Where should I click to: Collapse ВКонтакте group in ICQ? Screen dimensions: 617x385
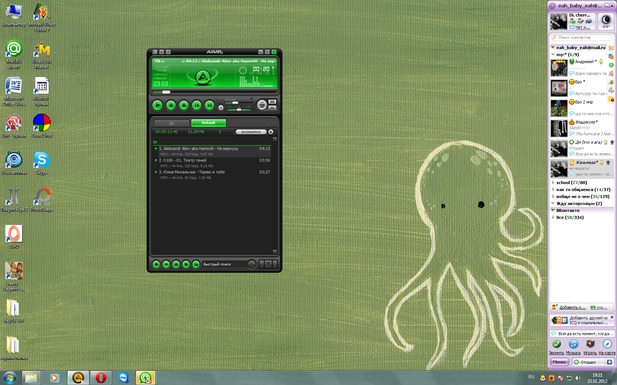pos(553,211)
